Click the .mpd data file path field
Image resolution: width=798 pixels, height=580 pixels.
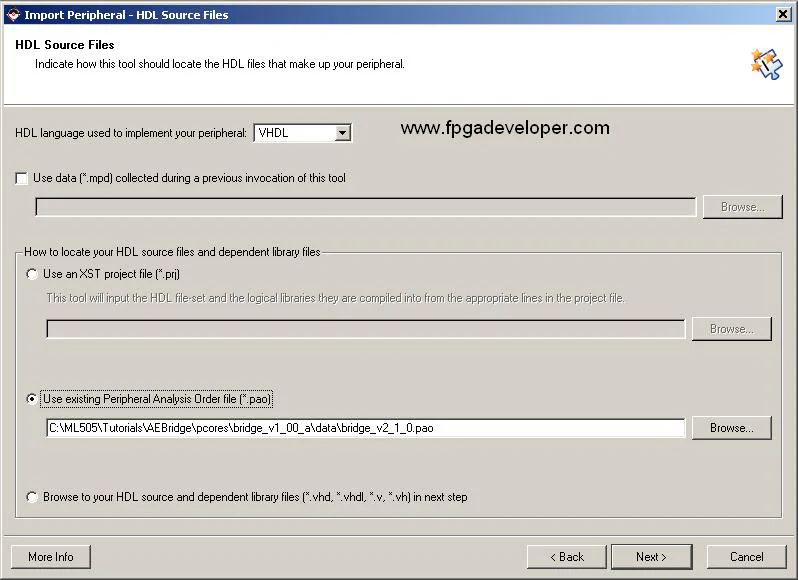coord(365,207)
